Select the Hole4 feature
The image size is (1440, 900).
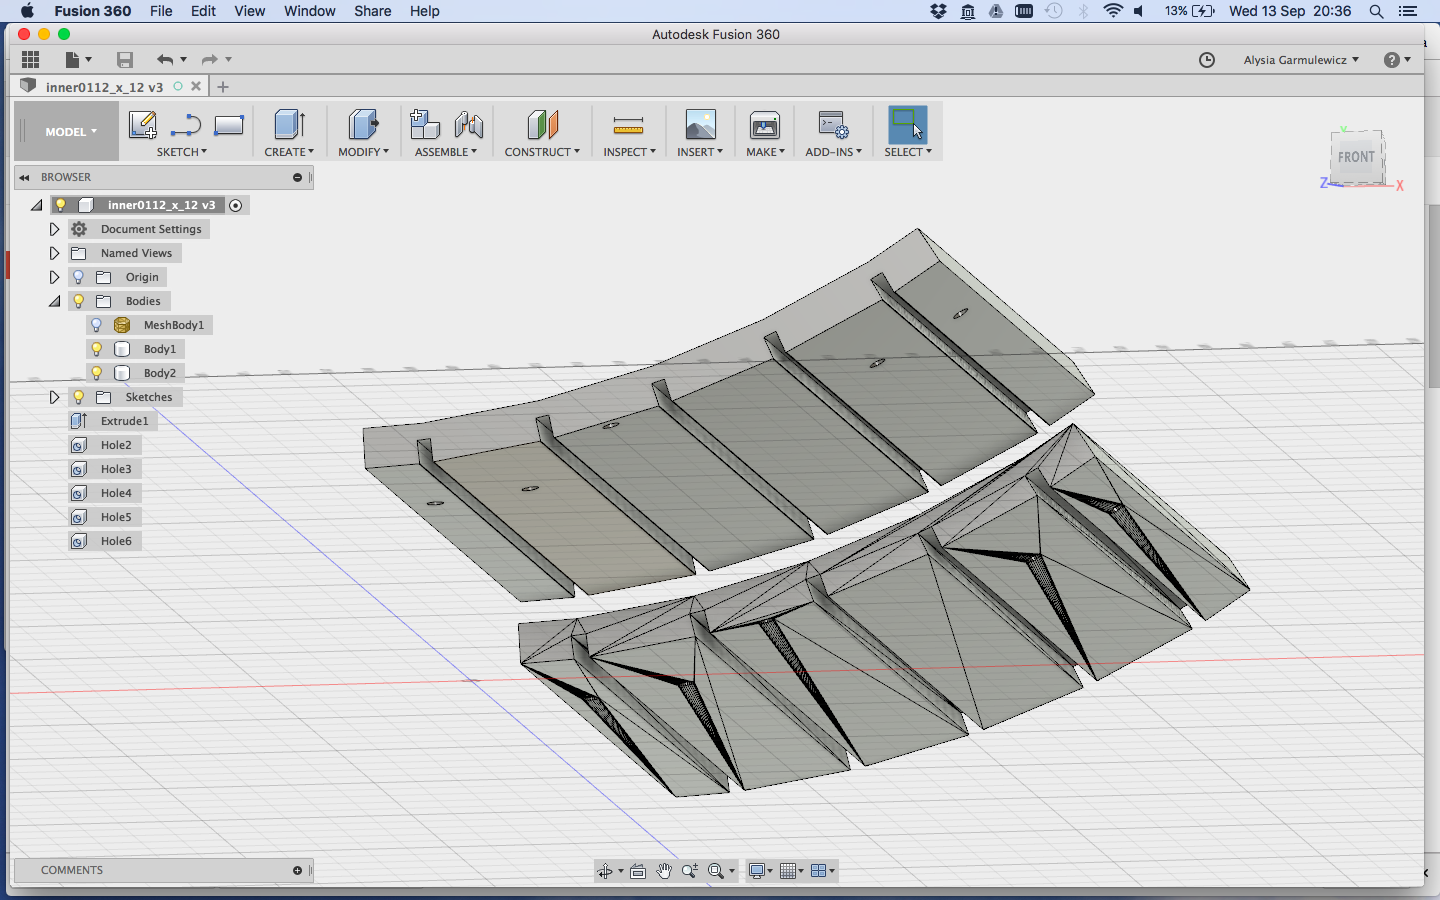[x=116, y=493]
